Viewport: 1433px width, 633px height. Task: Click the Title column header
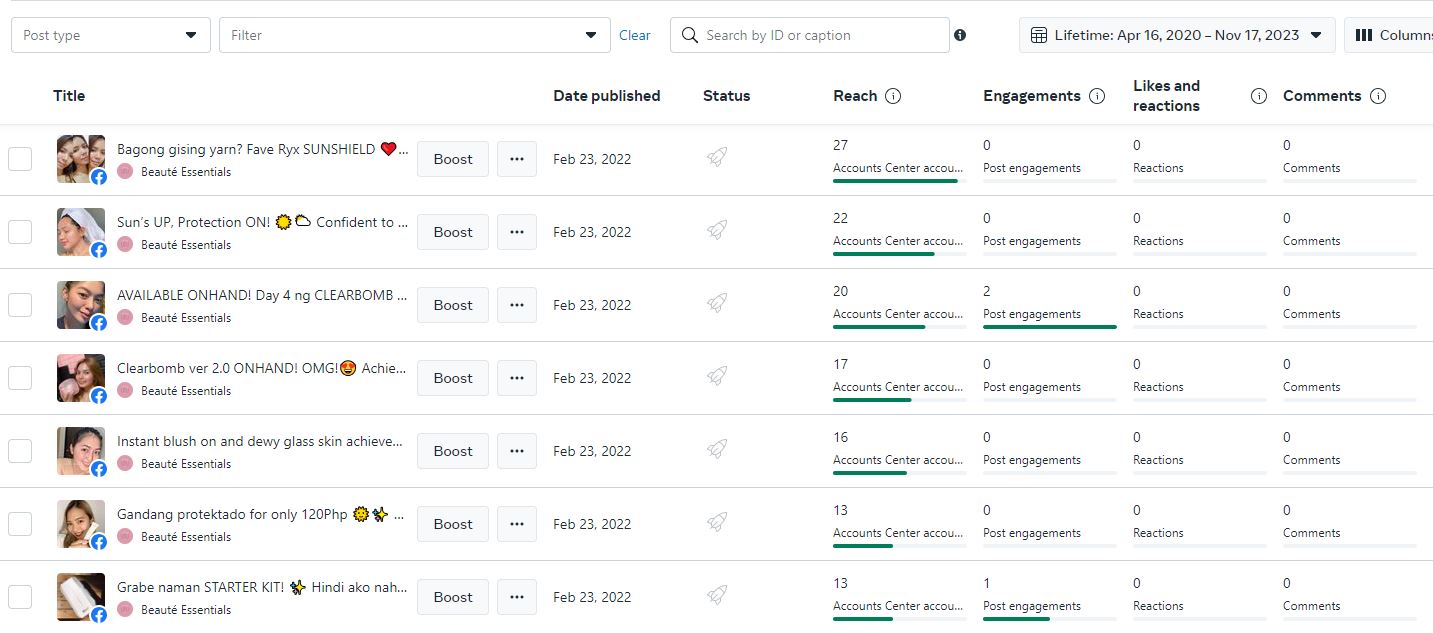(x=69, y=96)
